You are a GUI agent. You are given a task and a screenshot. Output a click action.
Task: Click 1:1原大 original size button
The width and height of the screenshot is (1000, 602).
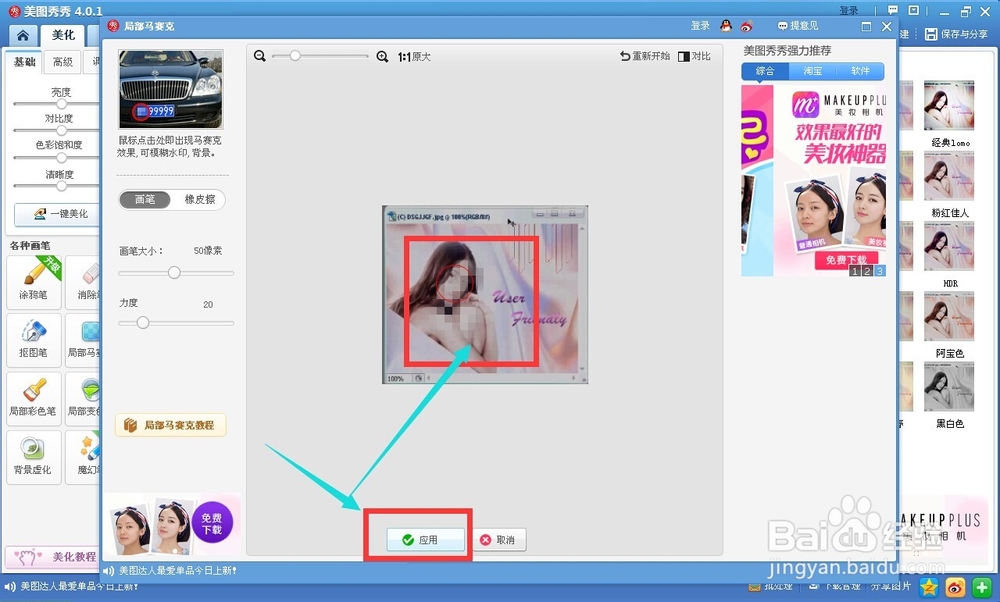414,57
